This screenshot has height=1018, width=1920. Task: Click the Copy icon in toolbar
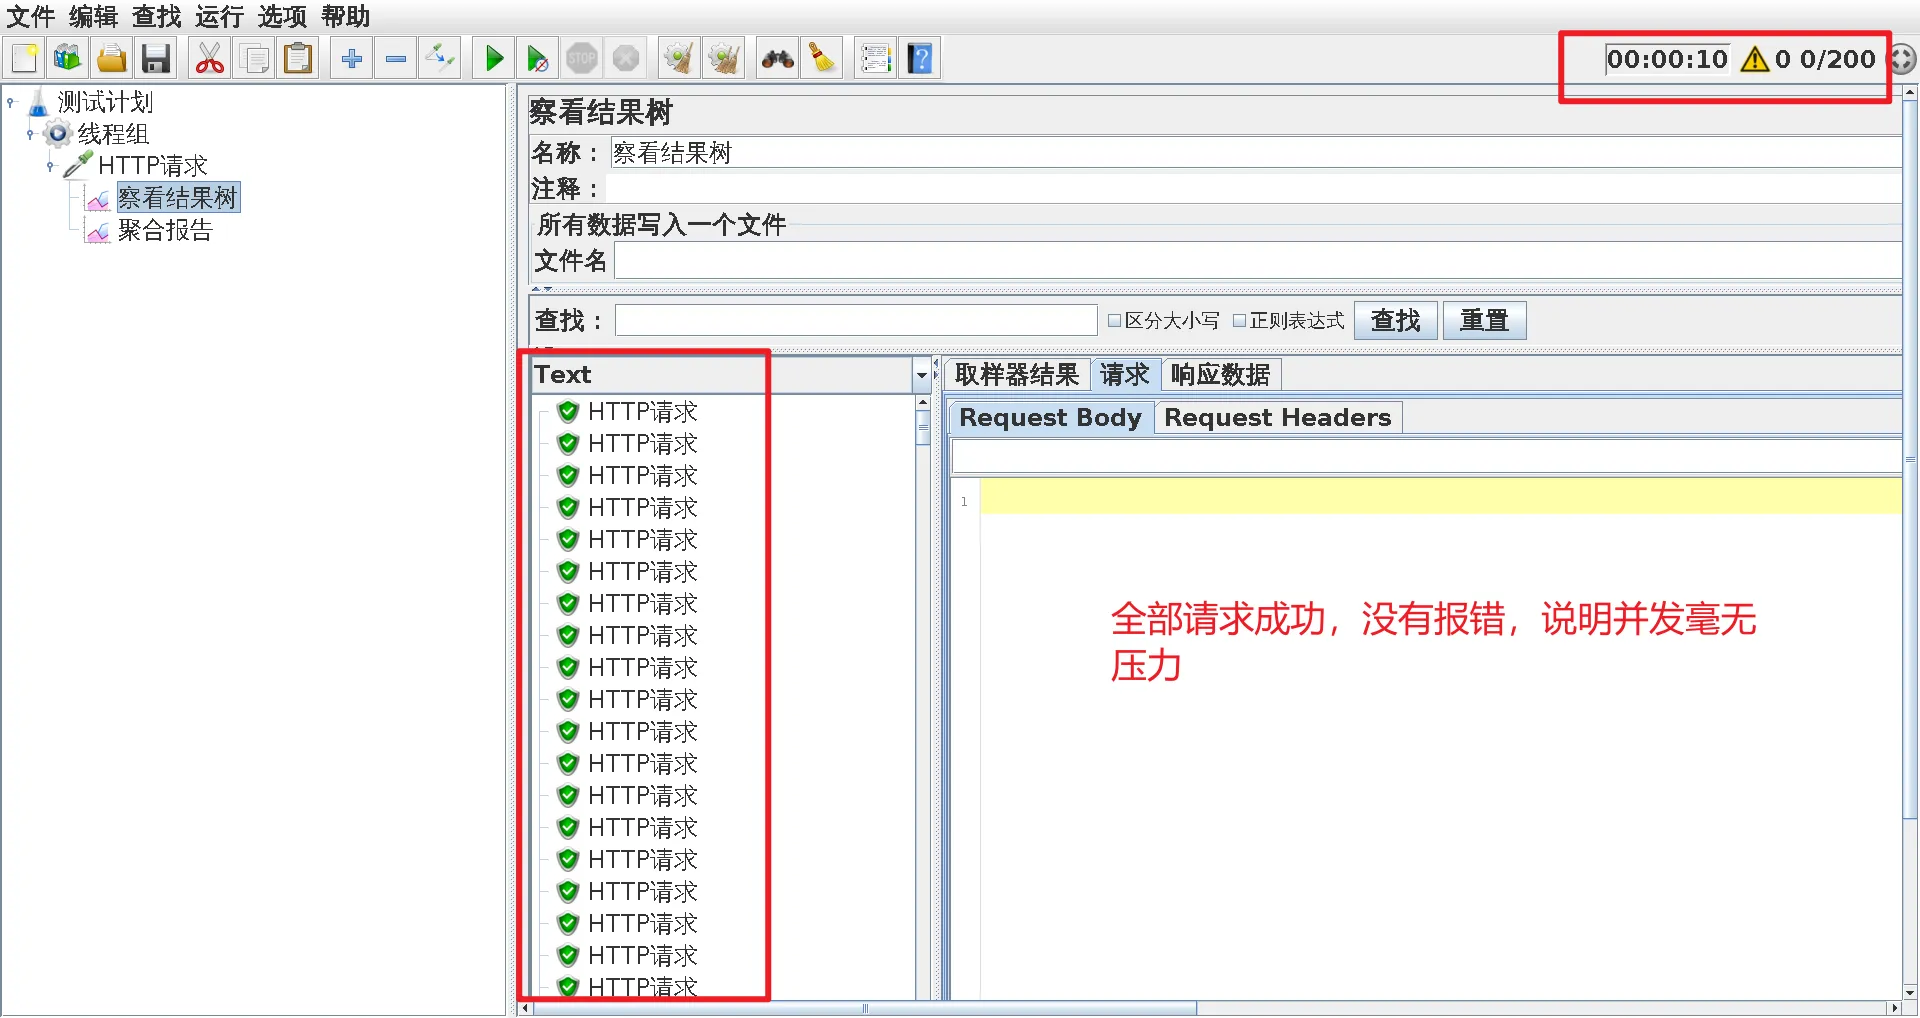click(254, 59)
